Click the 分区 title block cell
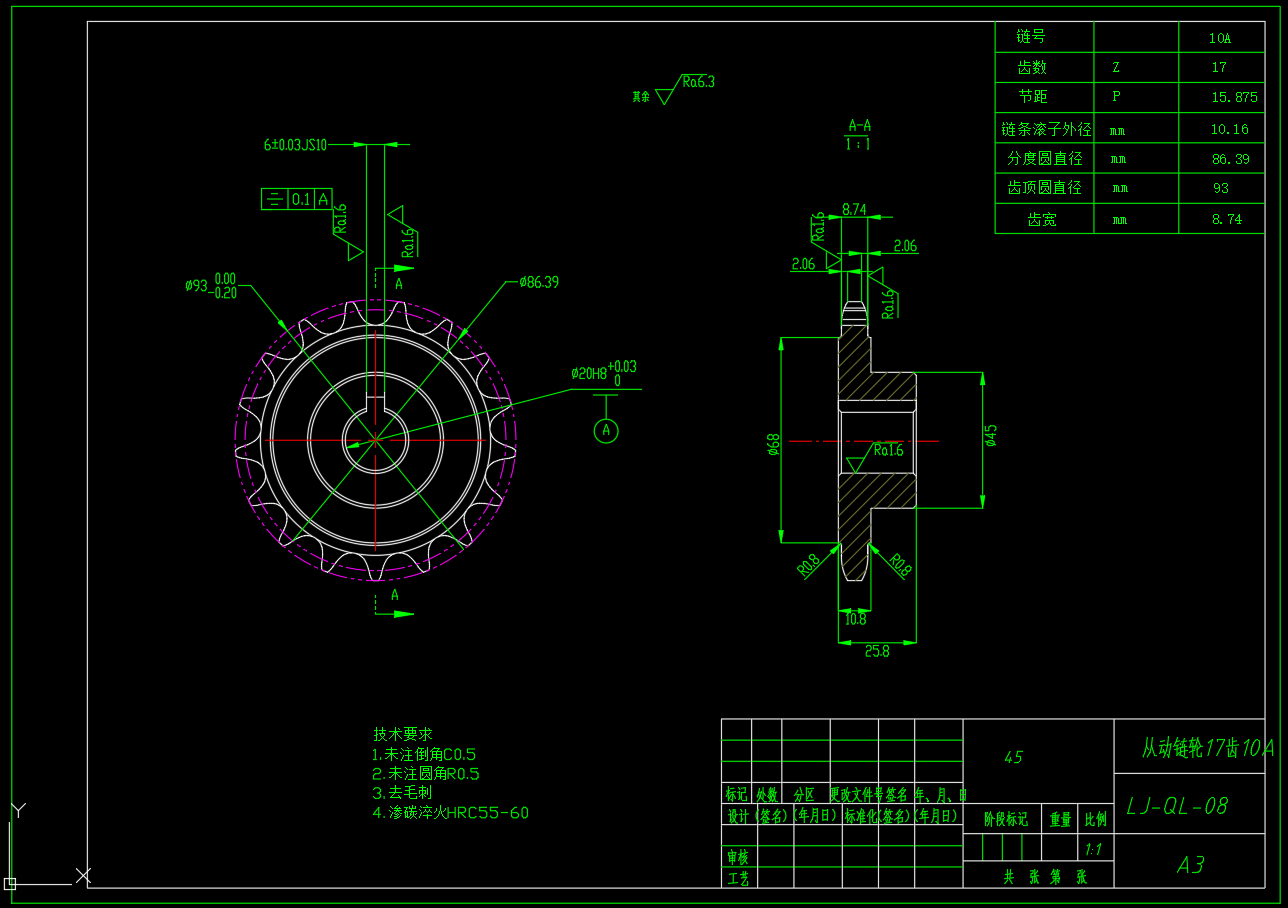The height and width of the screenshot is (908, 1288). (x=805, y=795)
